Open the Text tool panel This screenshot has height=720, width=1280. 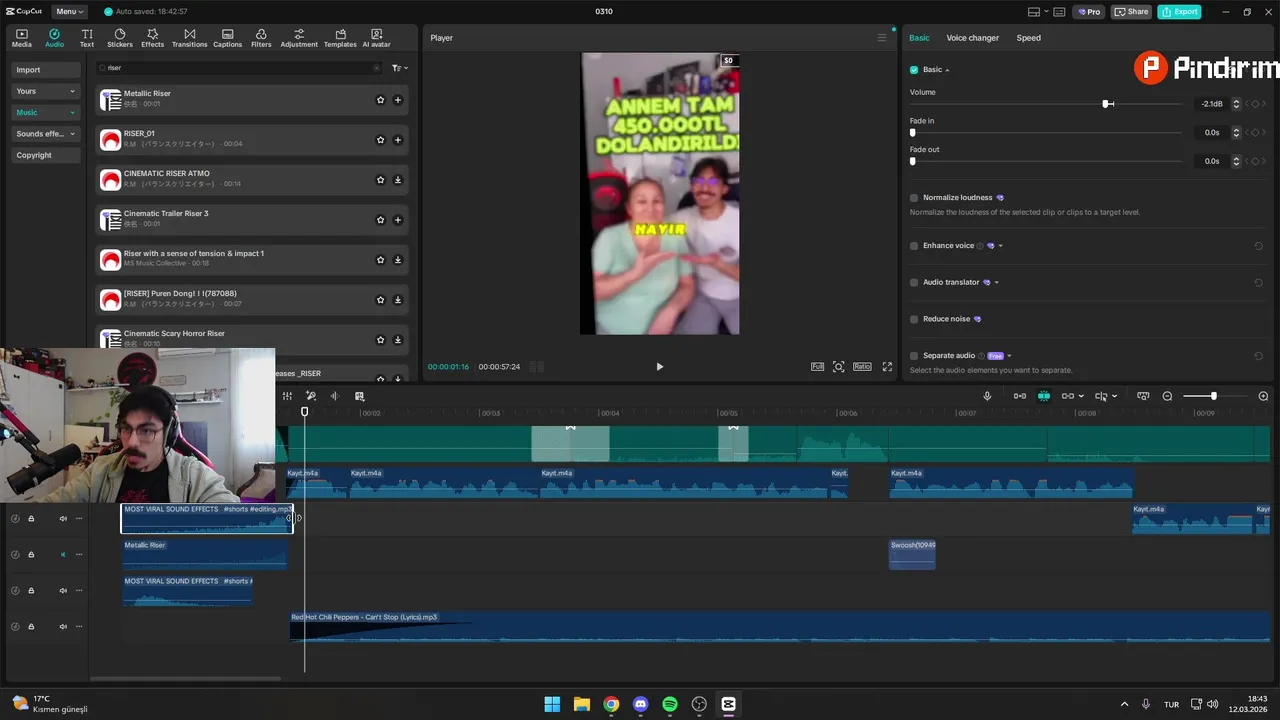click(x=87, y=38)
